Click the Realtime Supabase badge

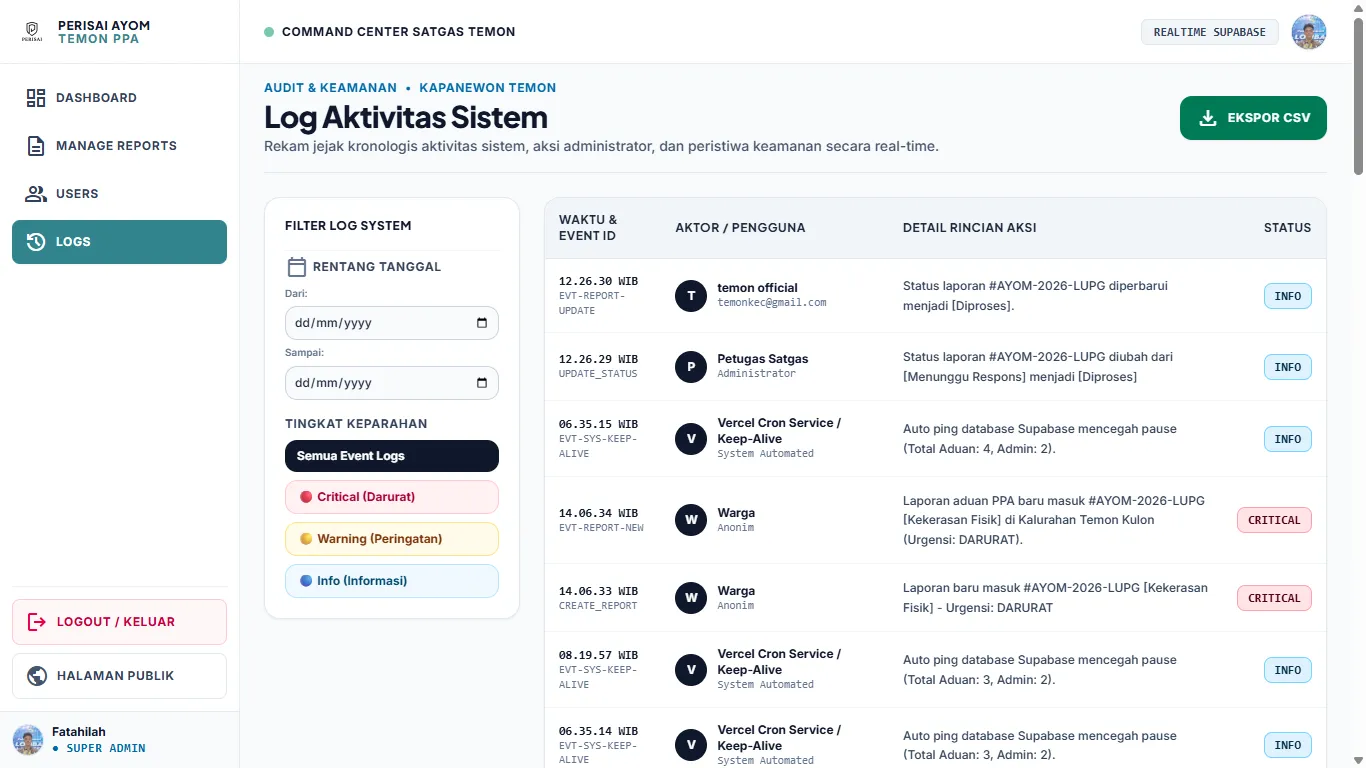[1210, 32]
